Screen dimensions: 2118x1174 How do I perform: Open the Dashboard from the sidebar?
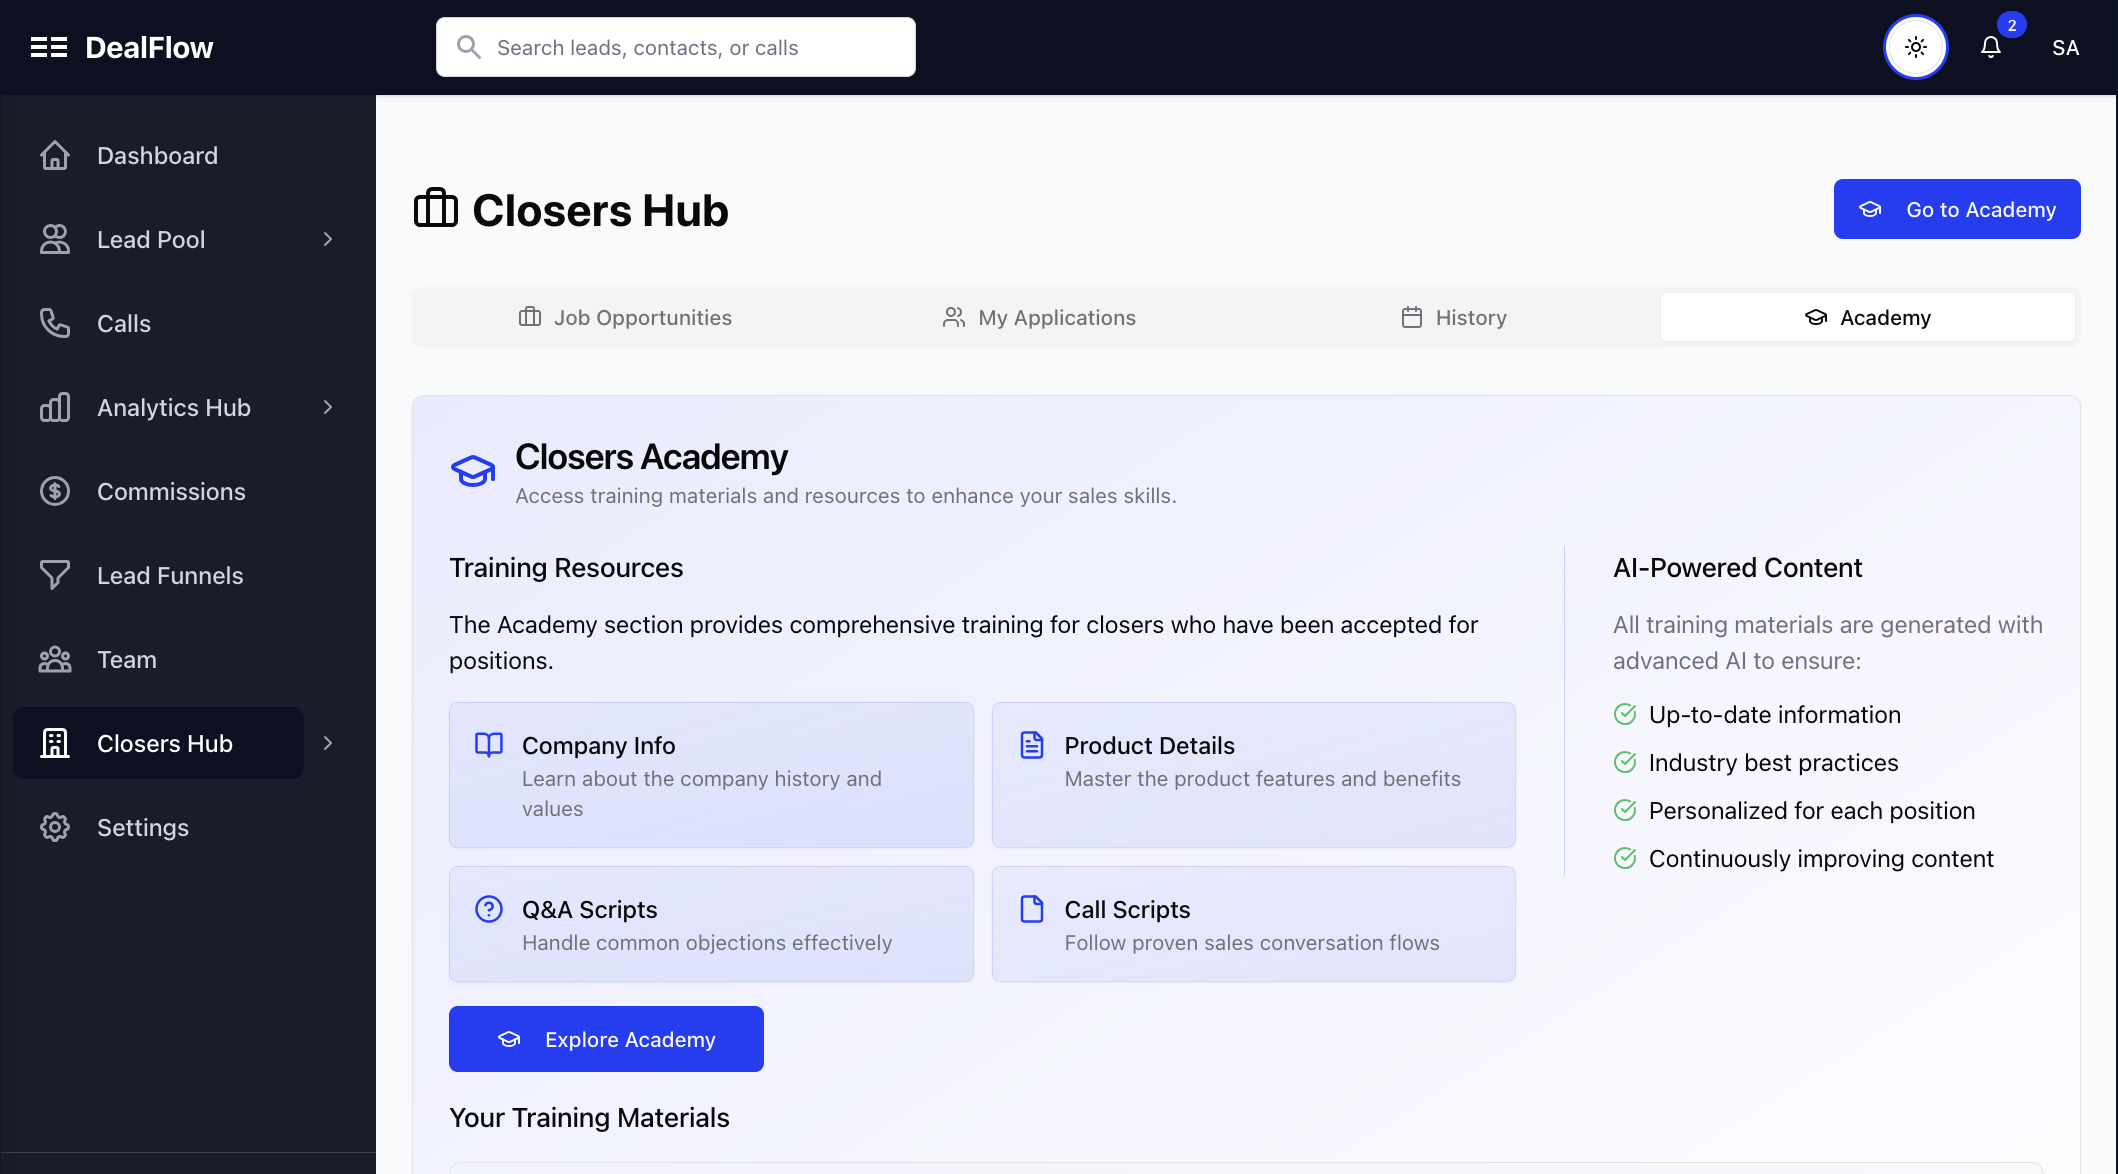click(x=157, y=155)
